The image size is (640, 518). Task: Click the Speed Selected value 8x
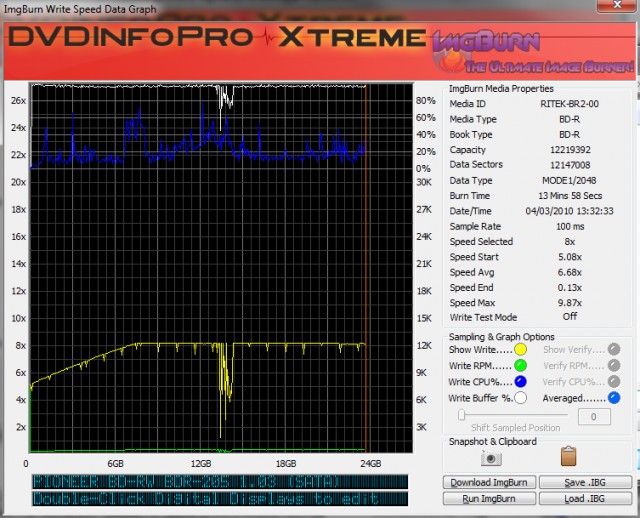click(570, 242)
